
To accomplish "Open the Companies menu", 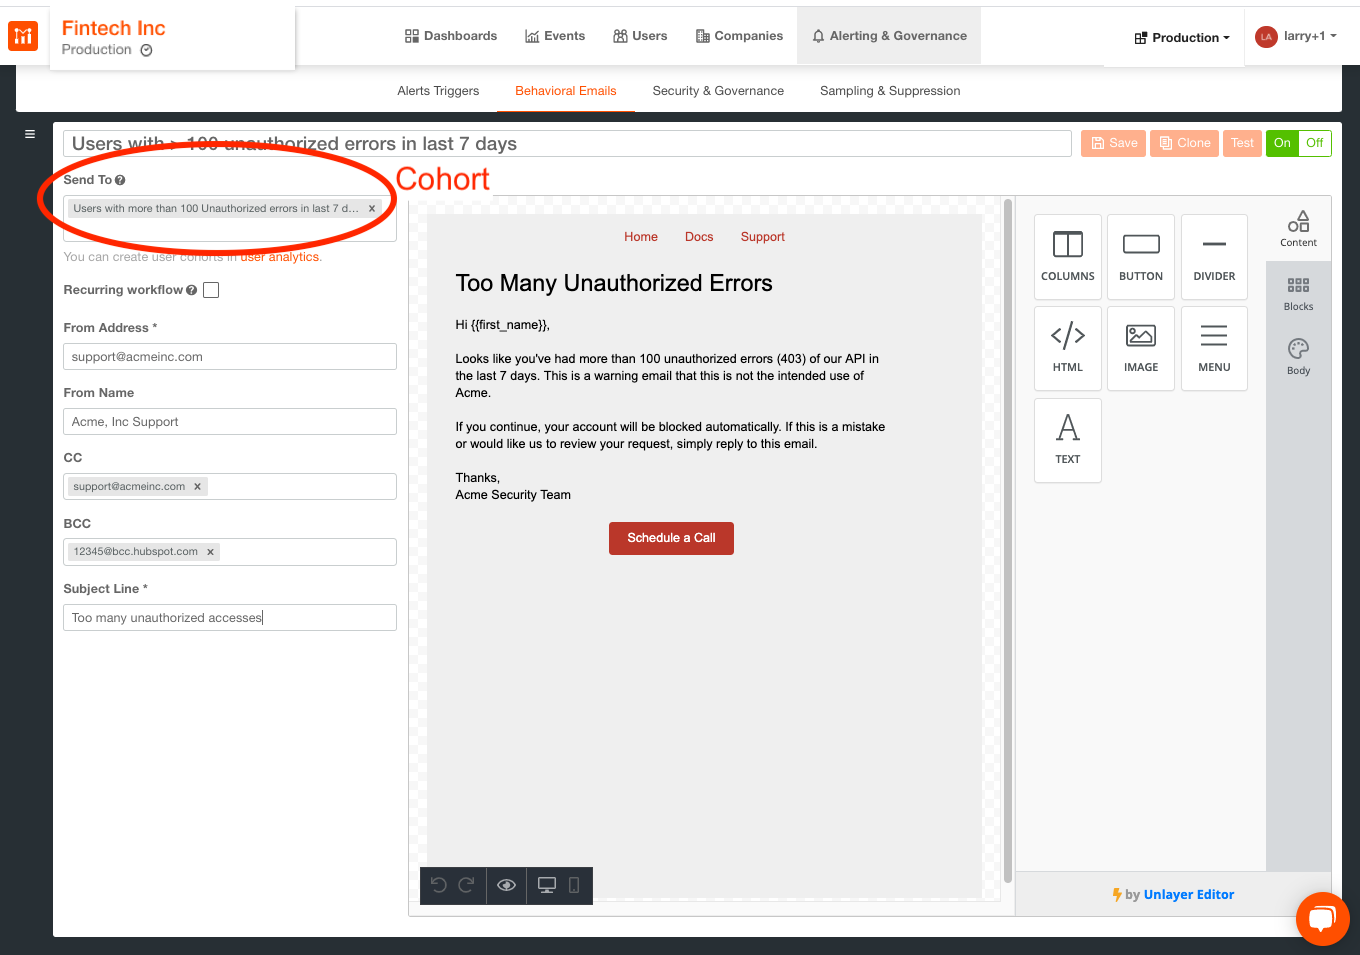I will pyautogui.click(x=739, y=36).
